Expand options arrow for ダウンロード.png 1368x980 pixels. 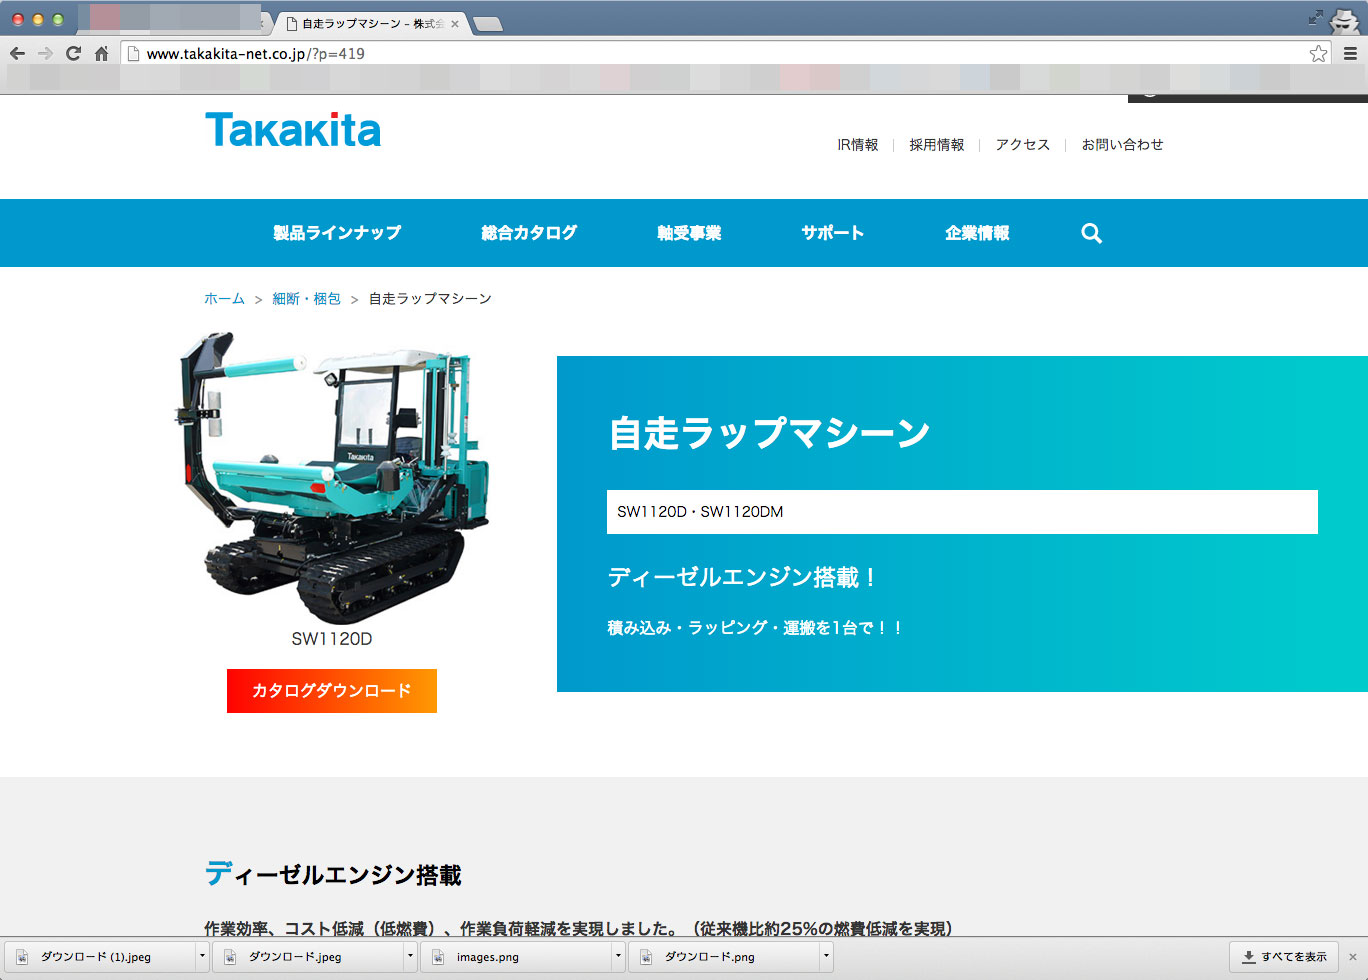[x=826, y=957]
